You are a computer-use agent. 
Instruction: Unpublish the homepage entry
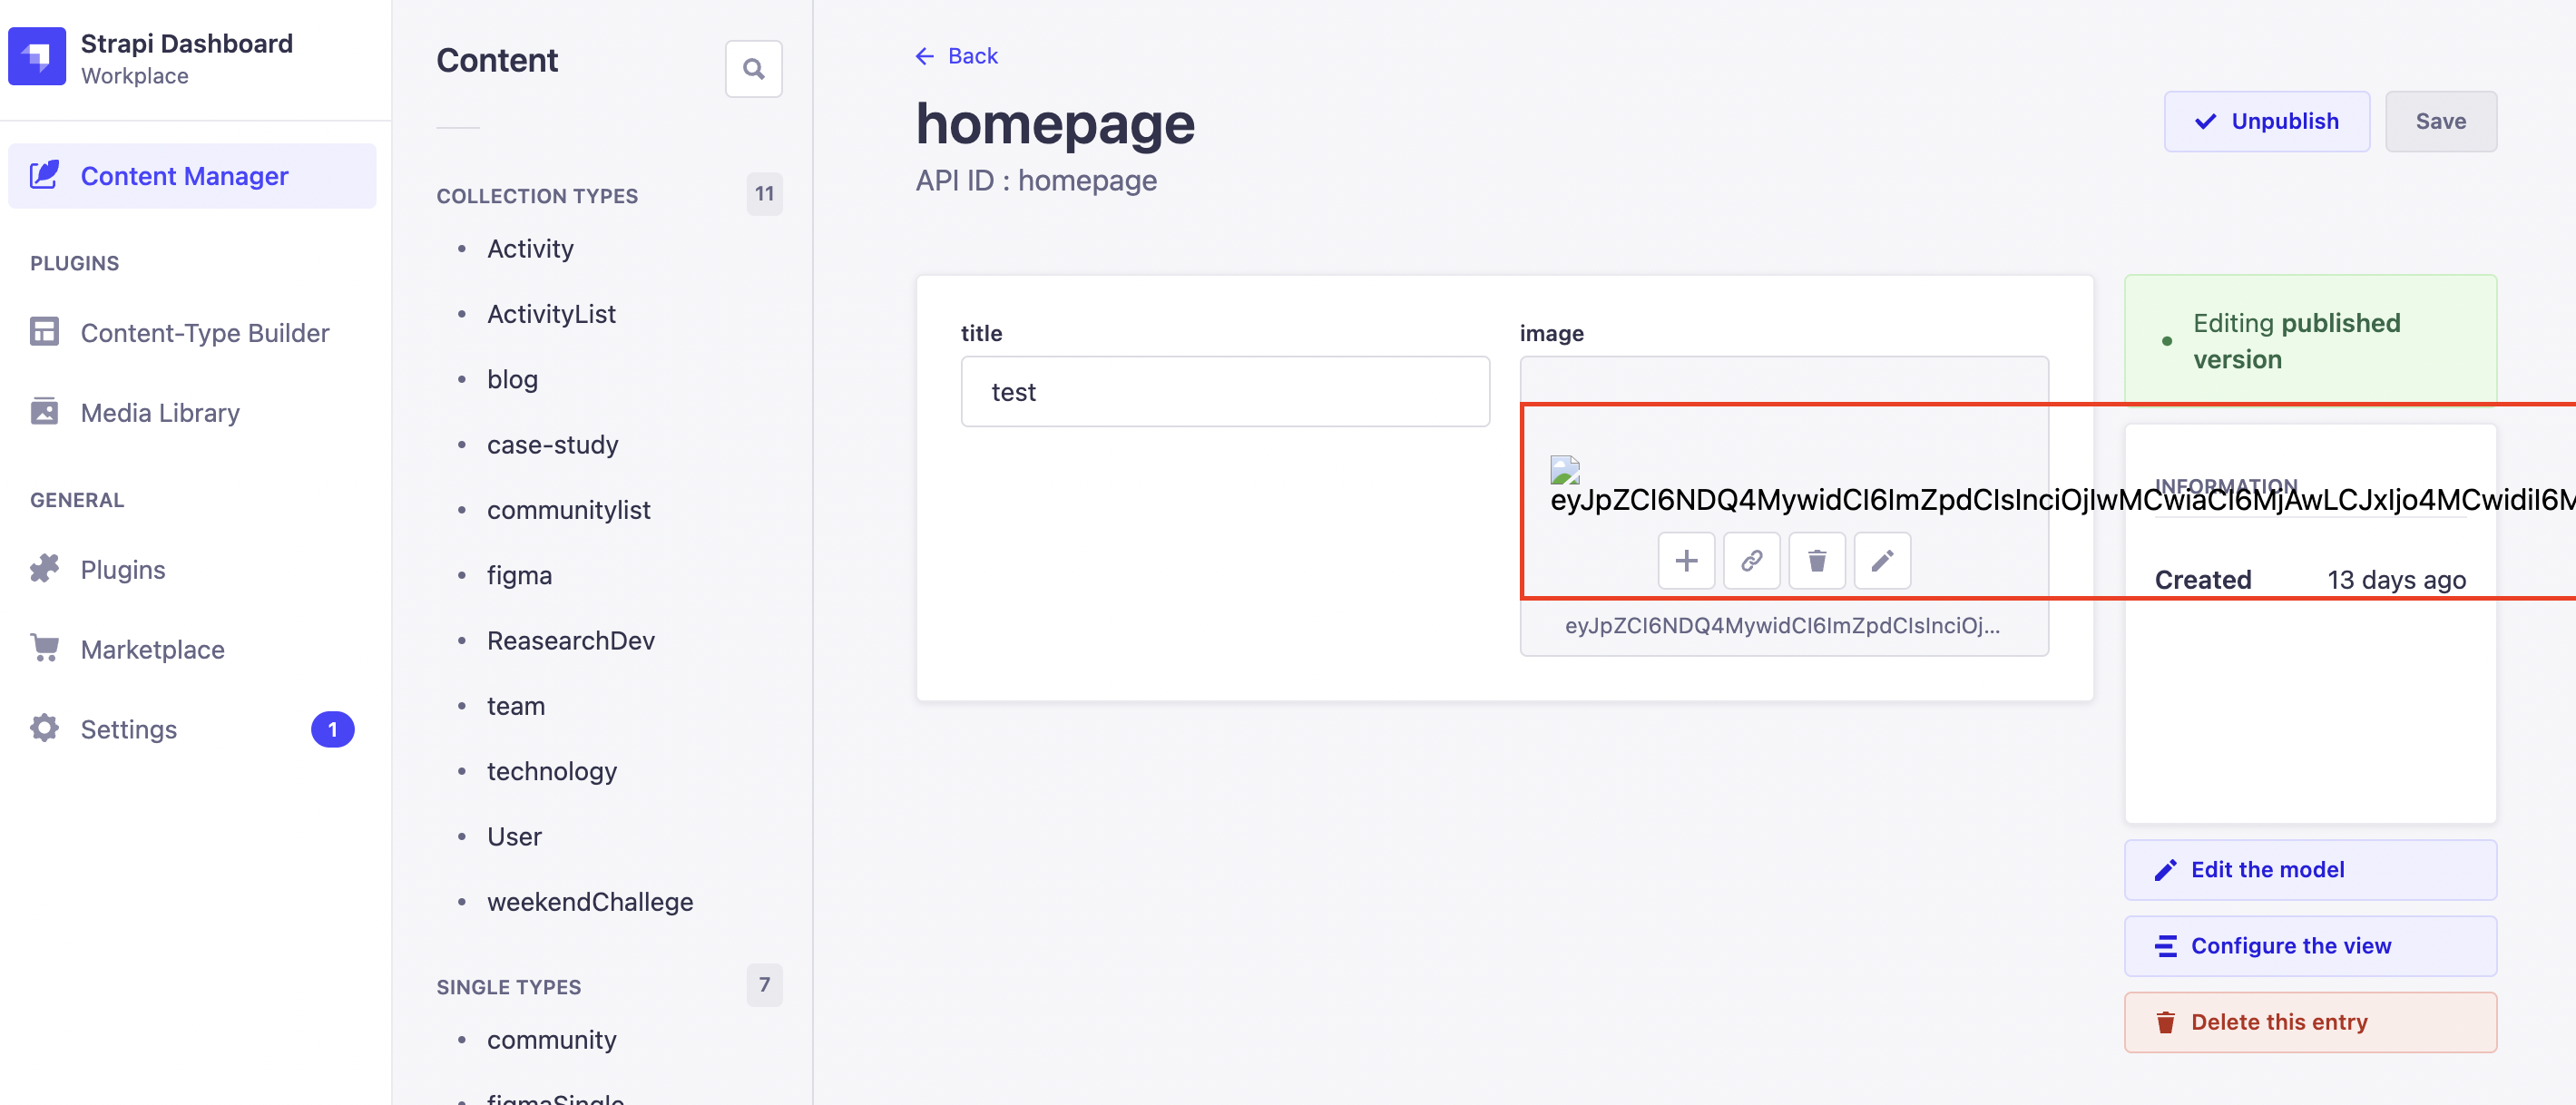[x=2267, y=121]
